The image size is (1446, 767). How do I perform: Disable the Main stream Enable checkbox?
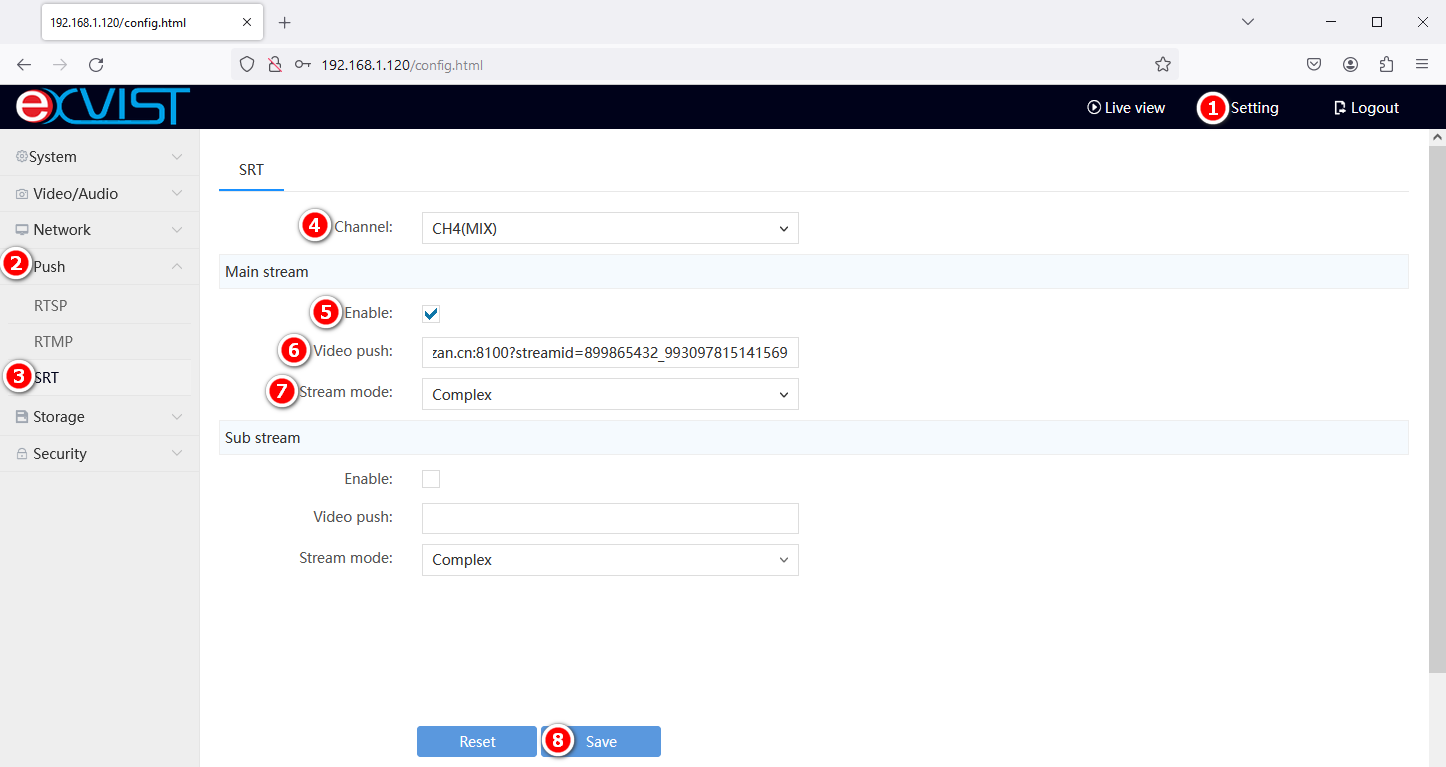431,314
